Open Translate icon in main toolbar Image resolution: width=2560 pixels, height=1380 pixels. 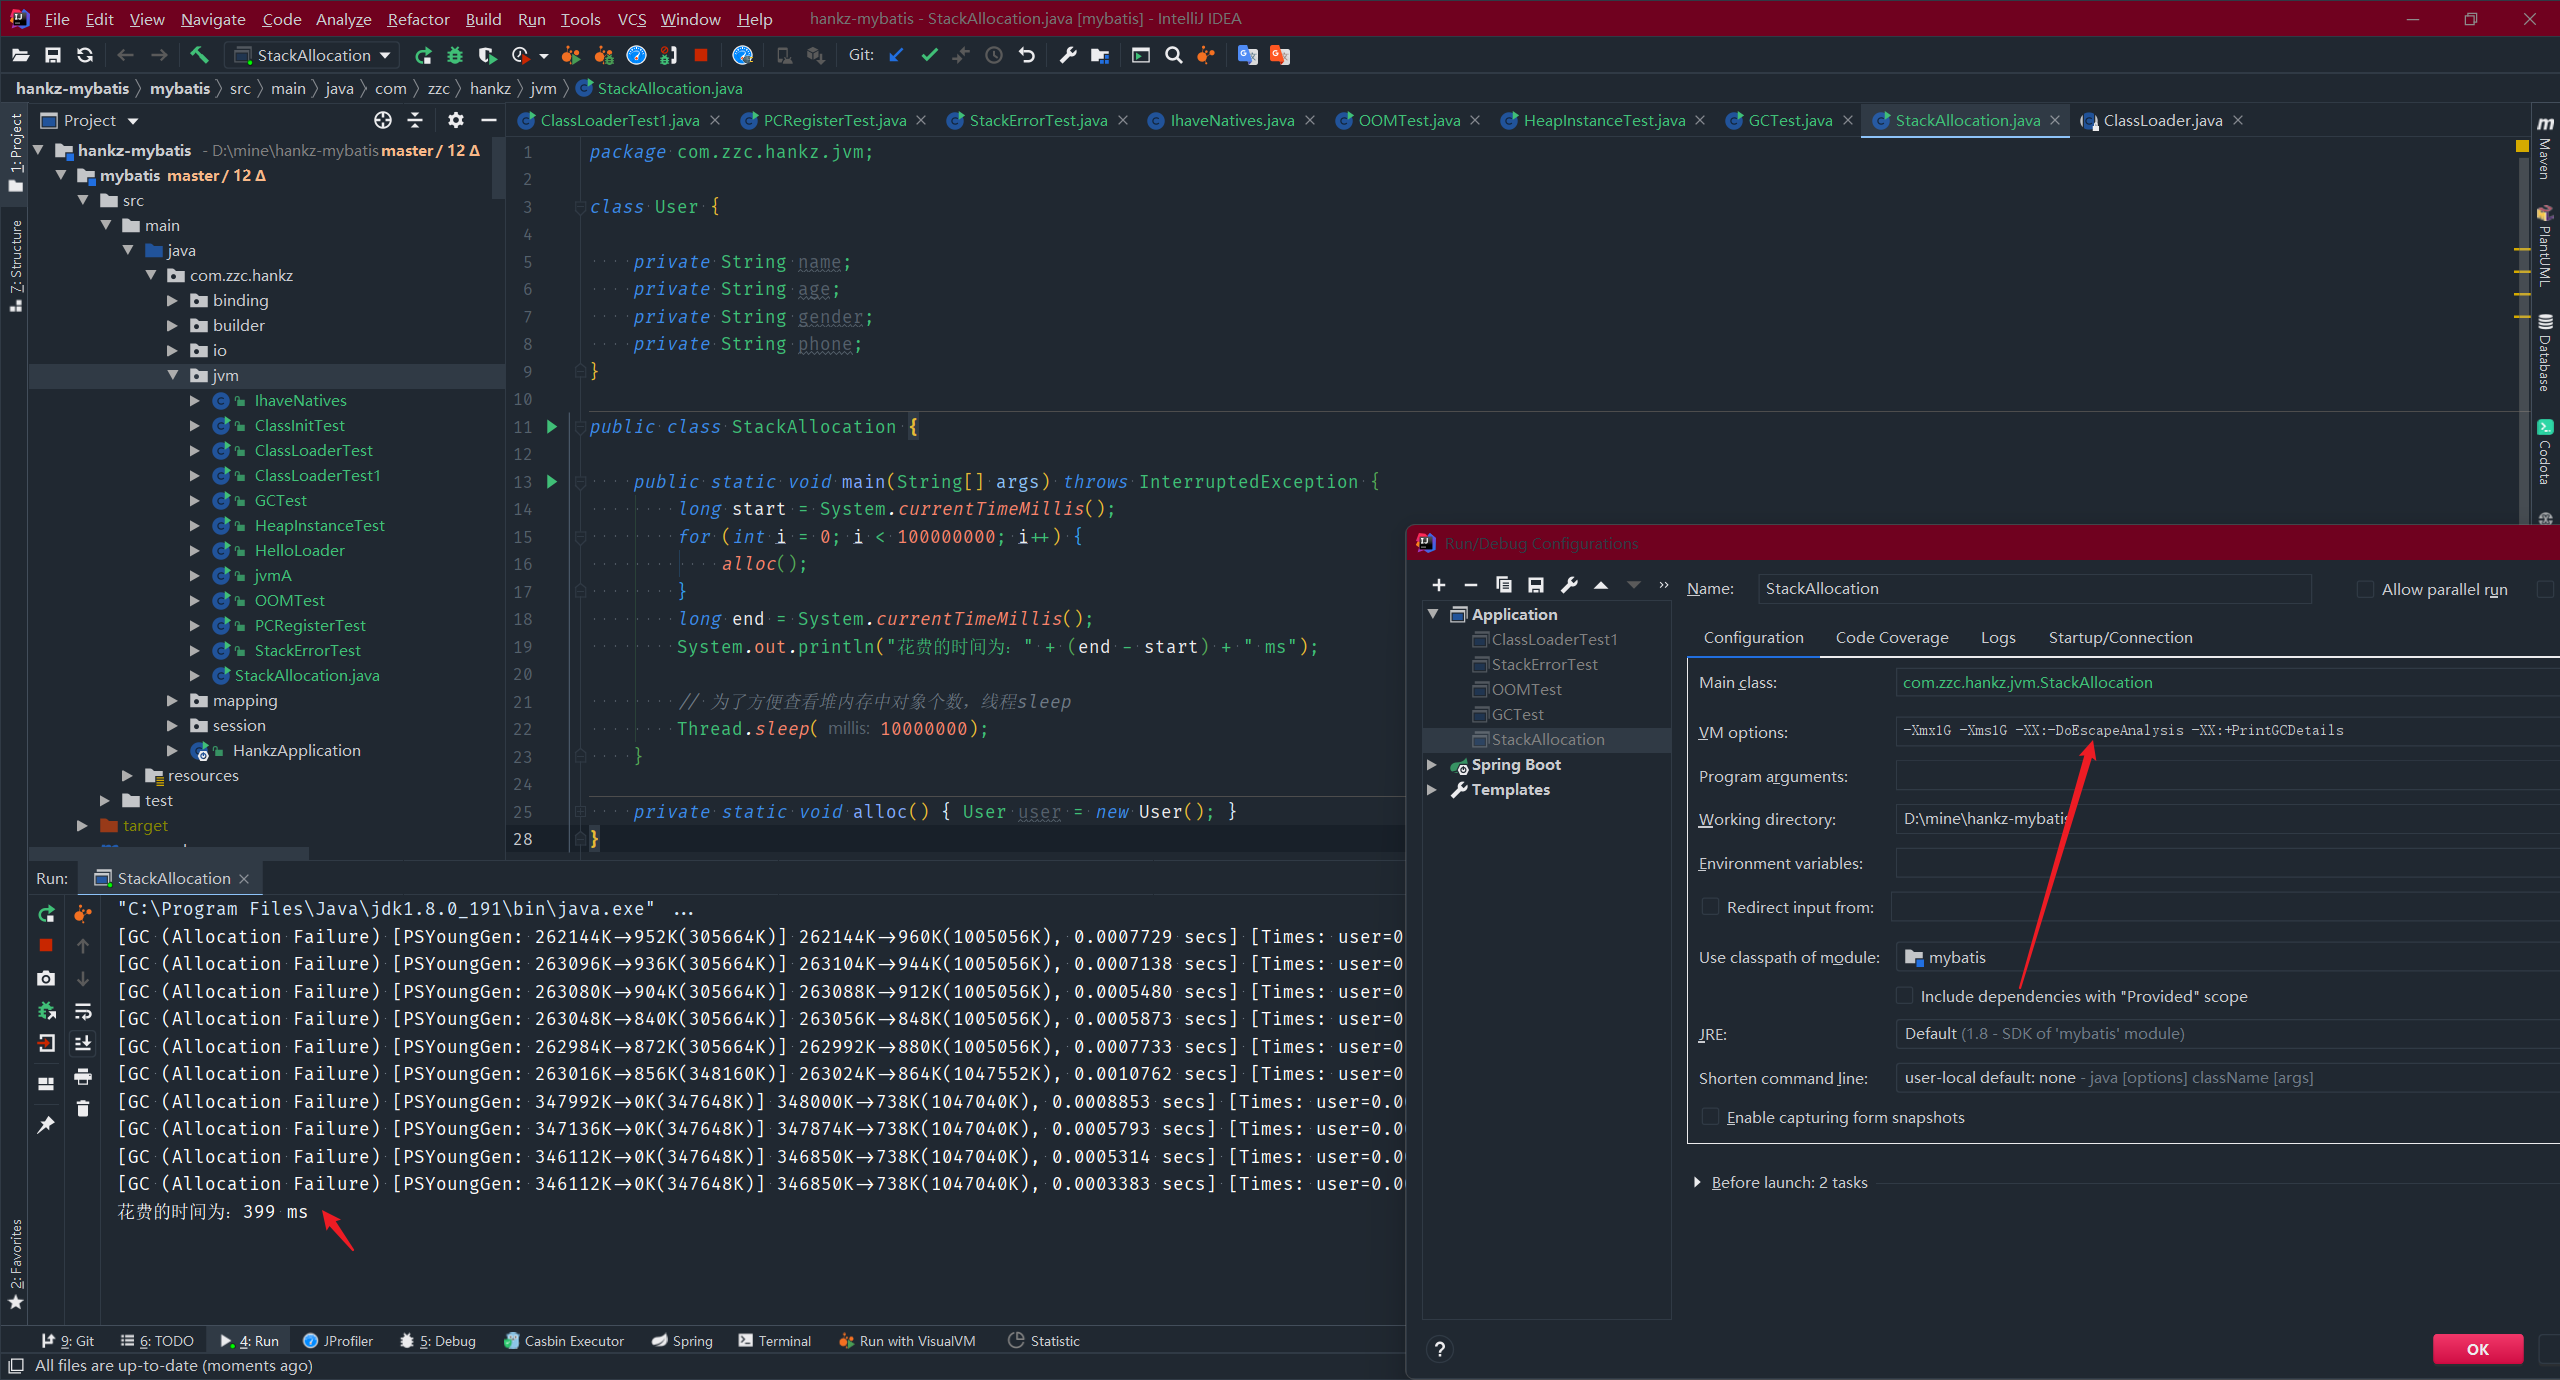tap(1247, 55)
